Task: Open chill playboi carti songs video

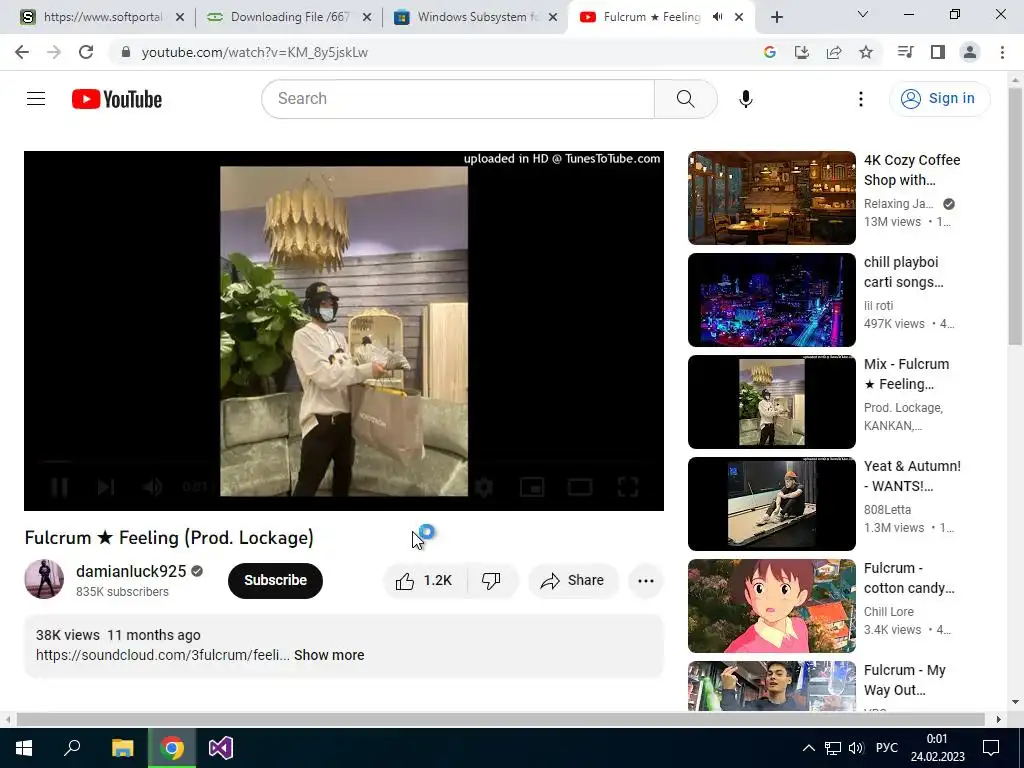Action: [771, 300]
